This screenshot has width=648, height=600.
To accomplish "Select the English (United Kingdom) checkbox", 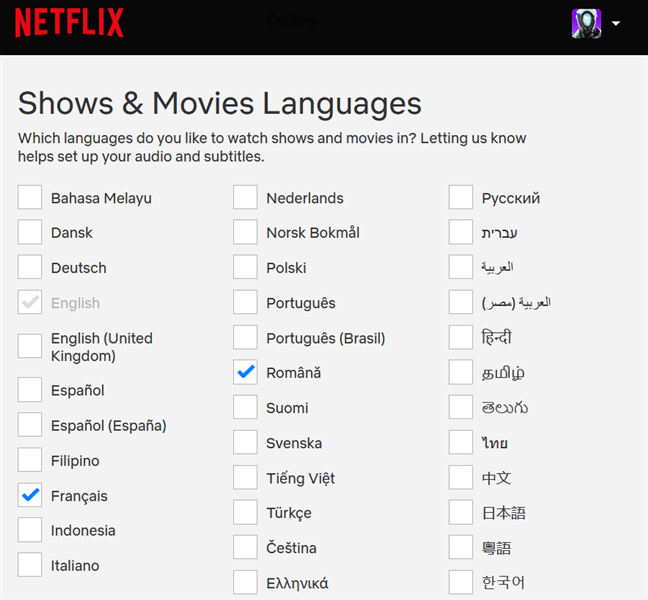I will 30,346.
